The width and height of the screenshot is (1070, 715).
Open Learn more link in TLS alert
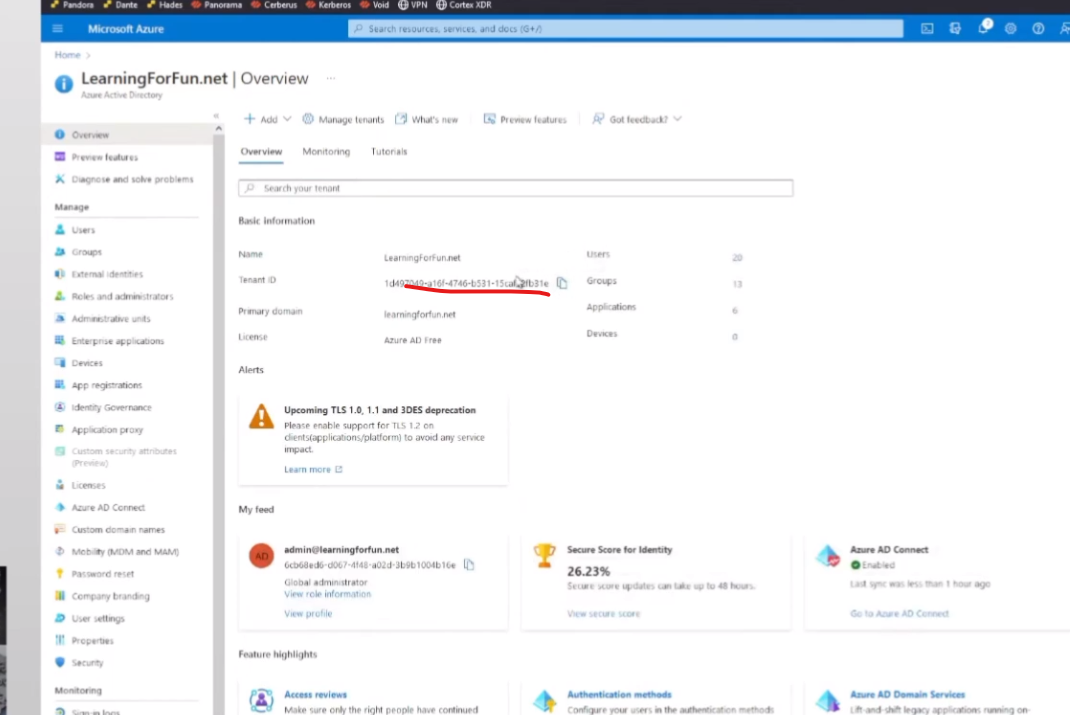click(313, 469)
